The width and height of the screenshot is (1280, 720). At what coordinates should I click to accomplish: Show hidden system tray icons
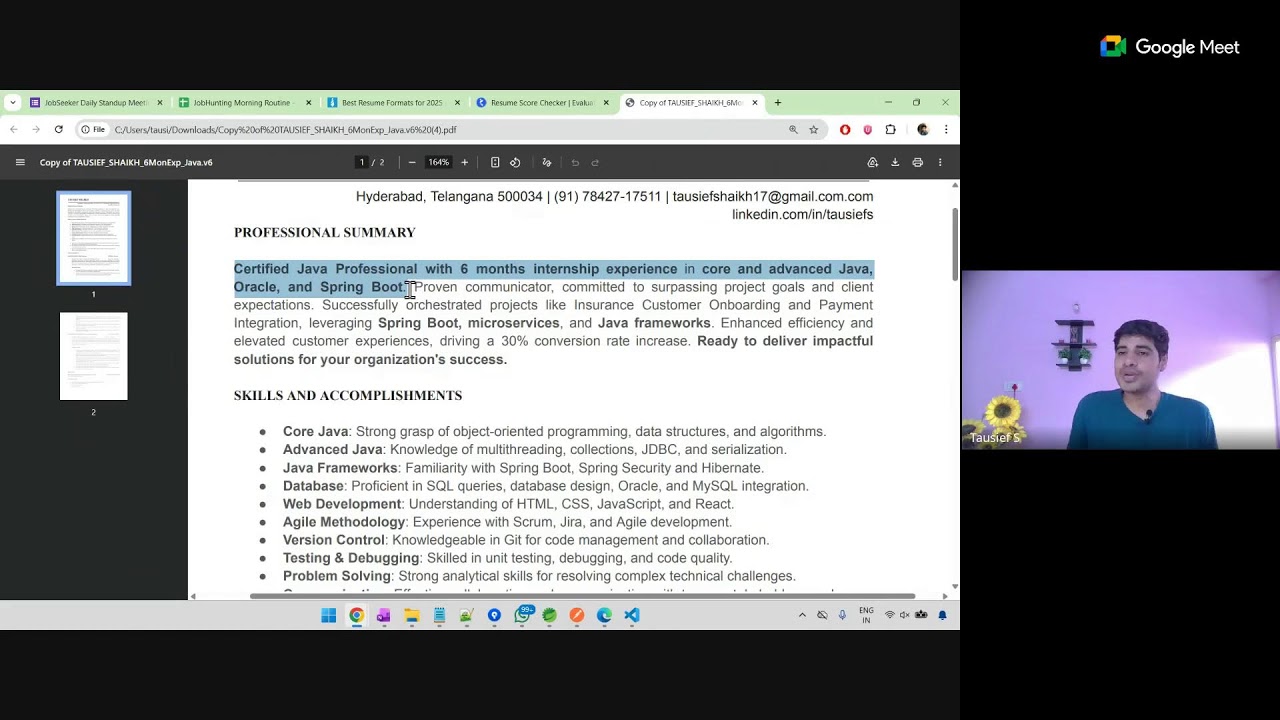click(x=802, y=615)
